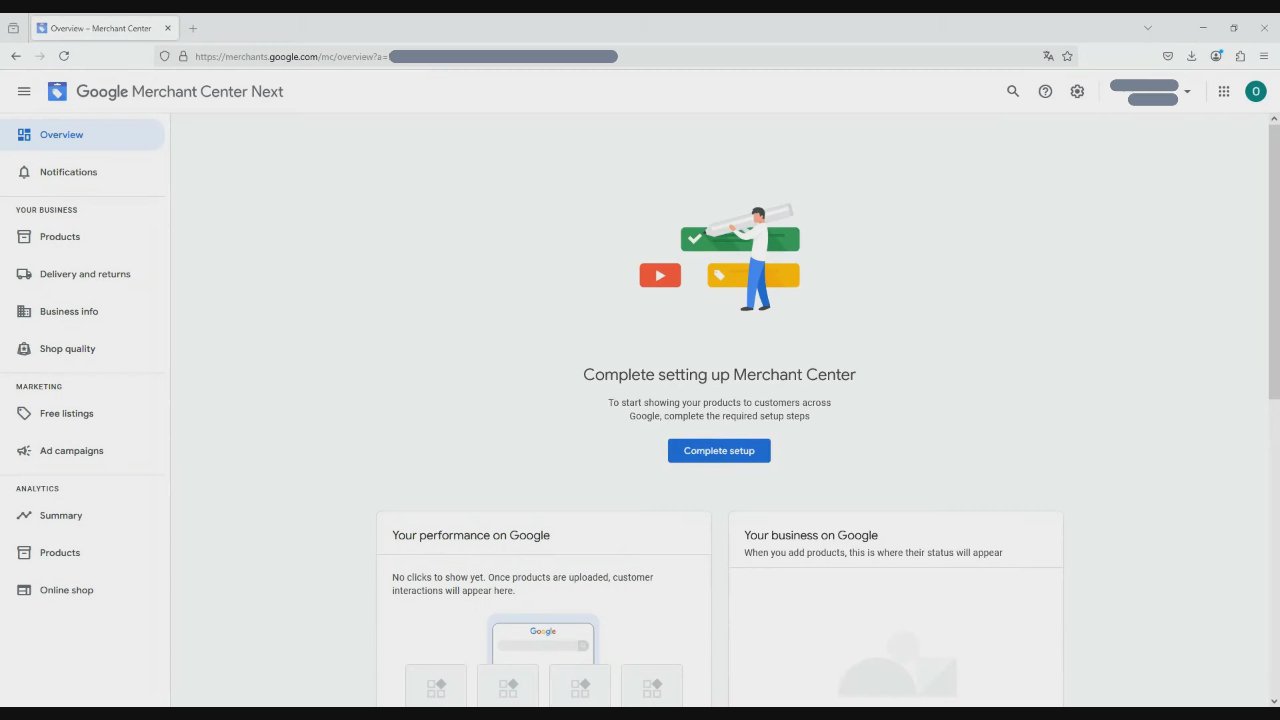Screen dimensions: 1280x720
Task: Open the search icon in header
Action: [x=1013, y=91]
